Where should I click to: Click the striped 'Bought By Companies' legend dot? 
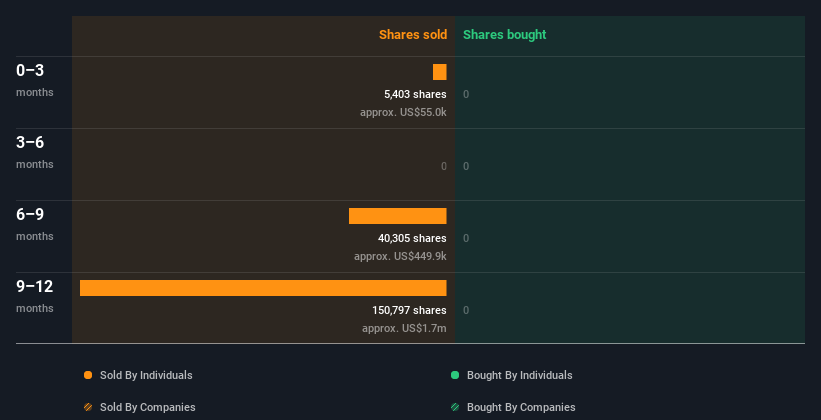click(x=455, y=407)
